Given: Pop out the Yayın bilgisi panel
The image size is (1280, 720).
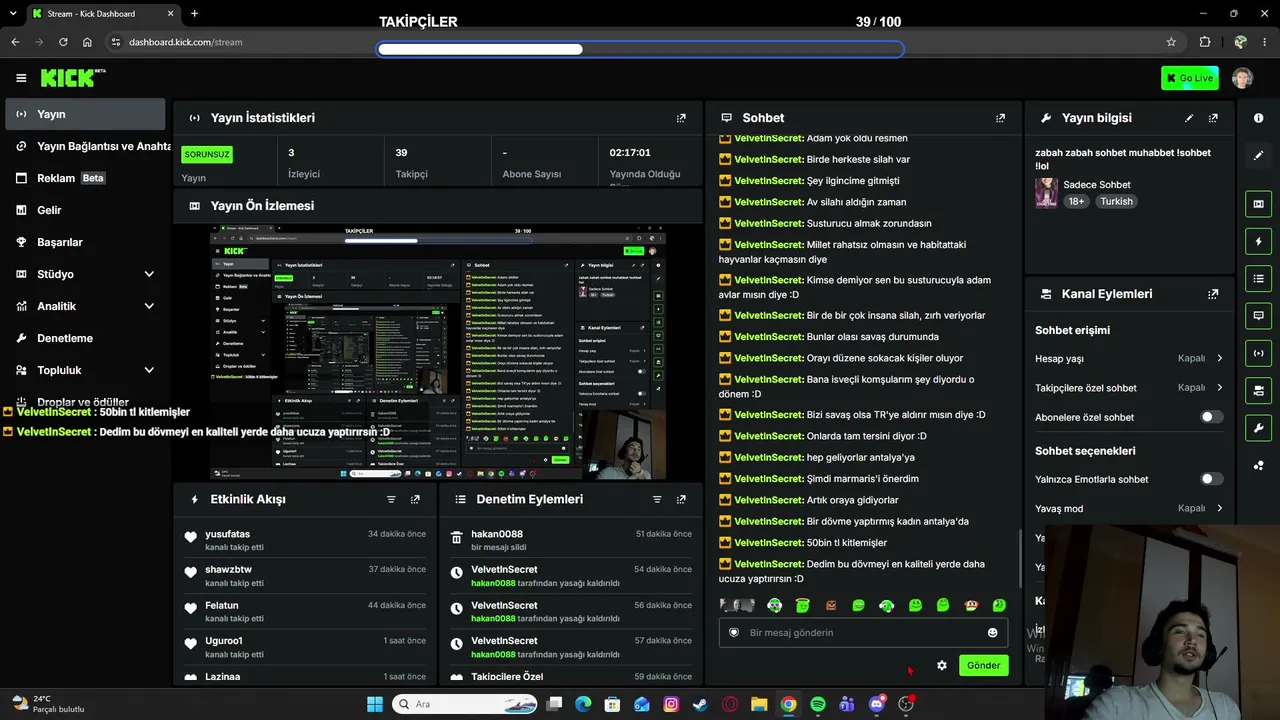Looking at the screenshot, I should pyautogui.click(x=1213, y=118).
